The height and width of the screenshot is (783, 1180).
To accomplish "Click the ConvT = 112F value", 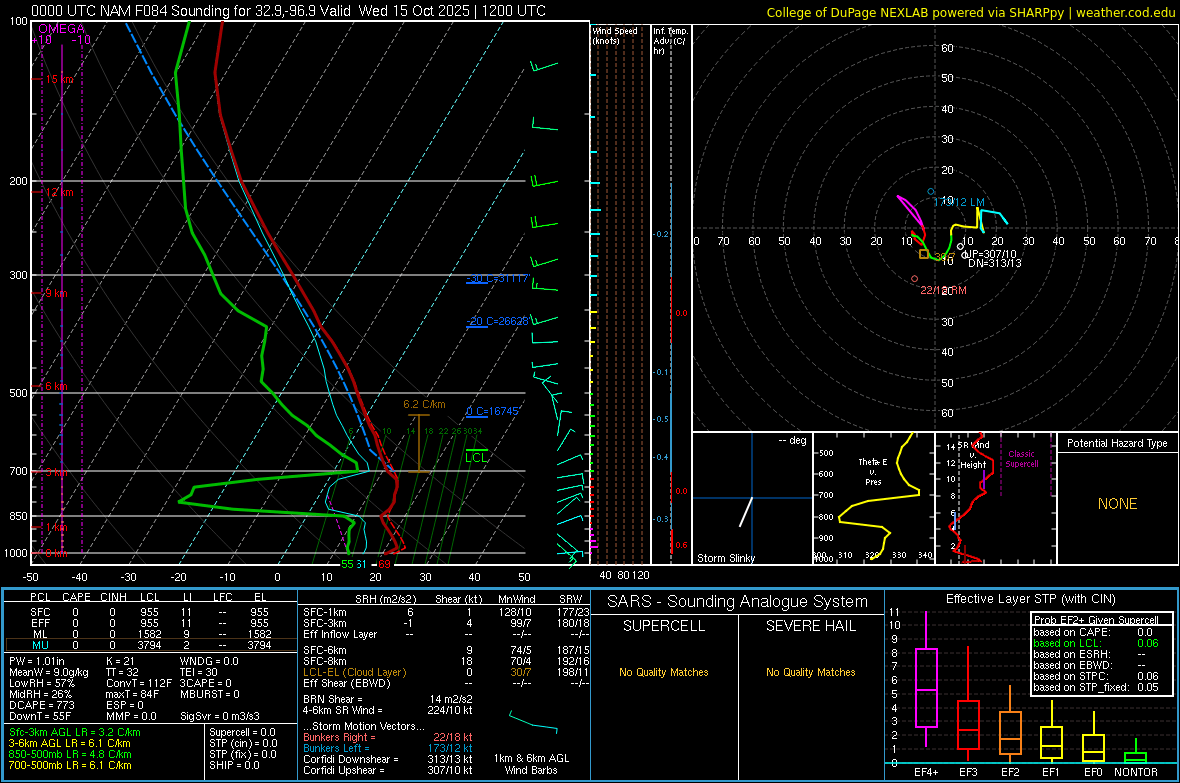I will tap(138, 683).
